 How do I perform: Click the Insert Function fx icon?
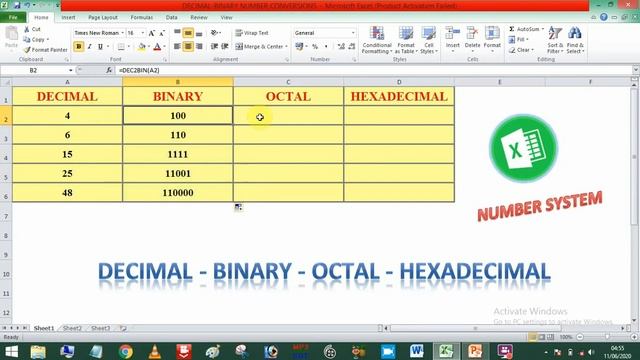point(109,70)
